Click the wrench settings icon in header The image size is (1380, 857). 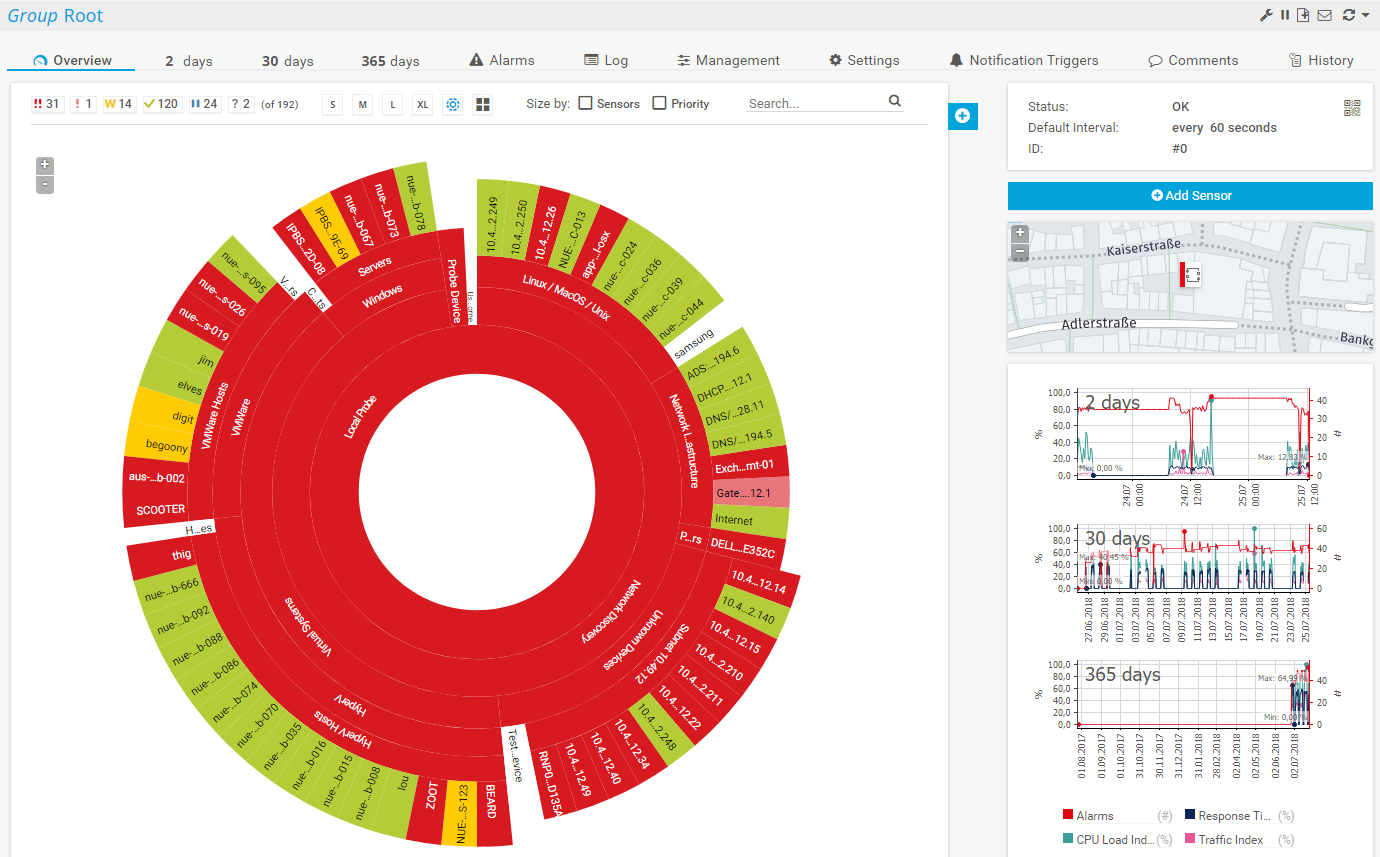1265,15
